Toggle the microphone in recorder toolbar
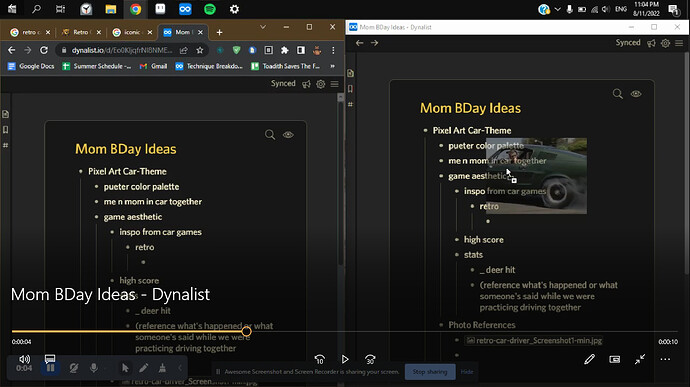Viewport: 690px width, 387px height. tap(94, 368)
